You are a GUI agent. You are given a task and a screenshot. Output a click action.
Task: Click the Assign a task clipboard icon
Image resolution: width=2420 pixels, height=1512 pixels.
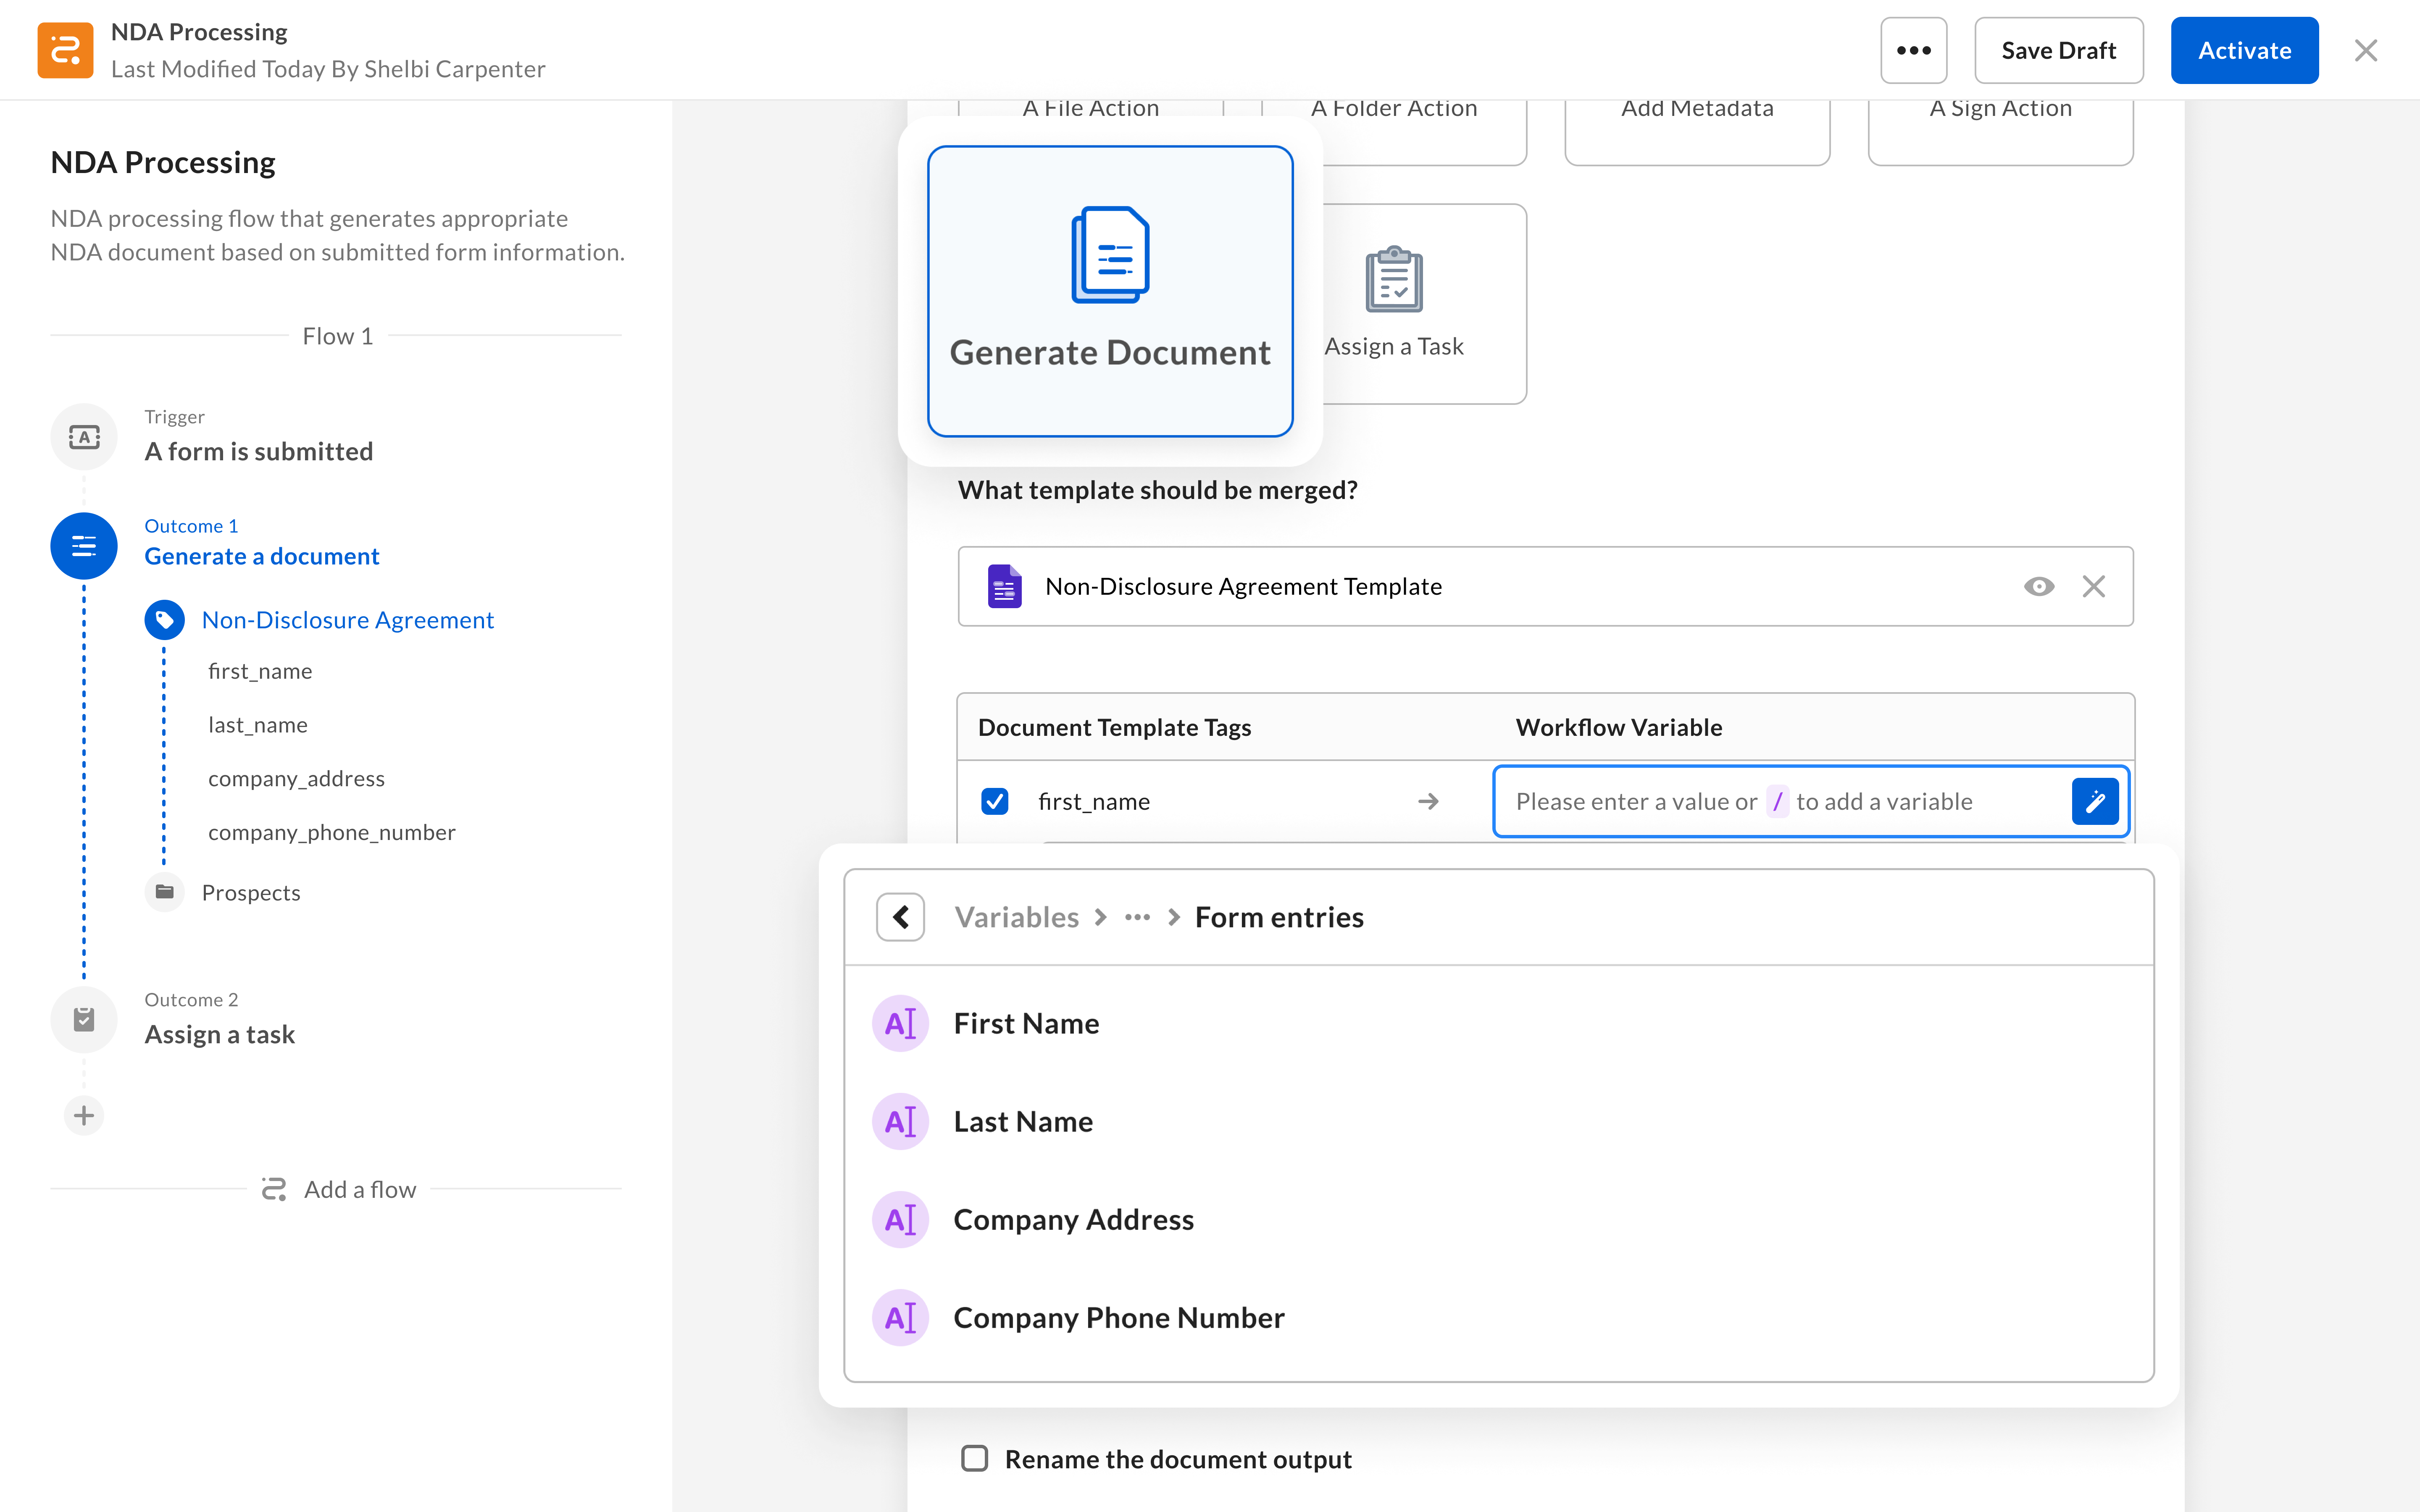point(84,1019)
